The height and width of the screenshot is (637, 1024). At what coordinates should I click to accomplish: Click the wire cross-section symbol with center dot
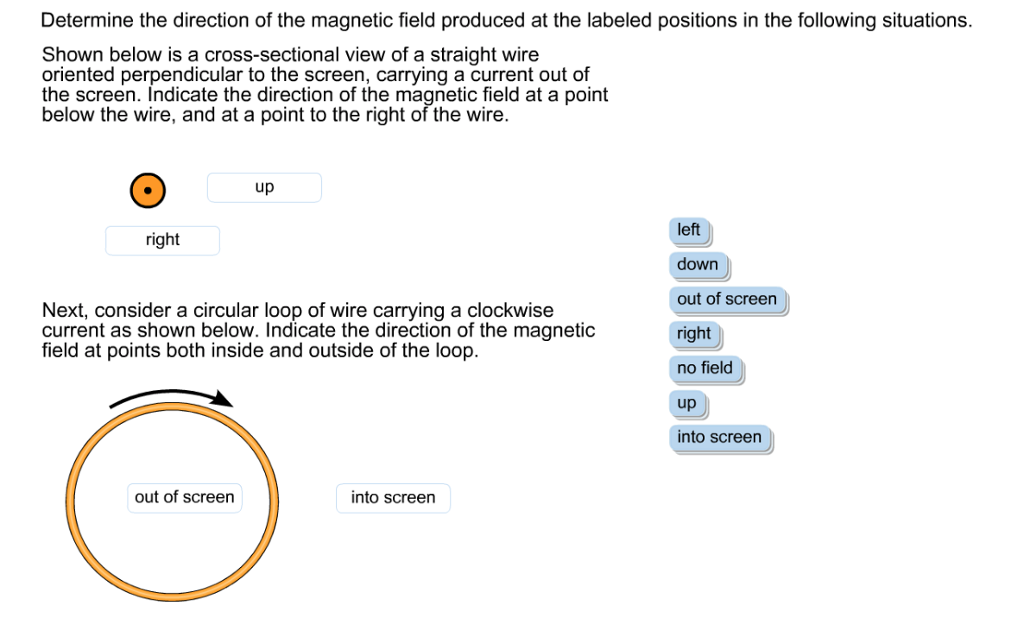coord(147,189)
